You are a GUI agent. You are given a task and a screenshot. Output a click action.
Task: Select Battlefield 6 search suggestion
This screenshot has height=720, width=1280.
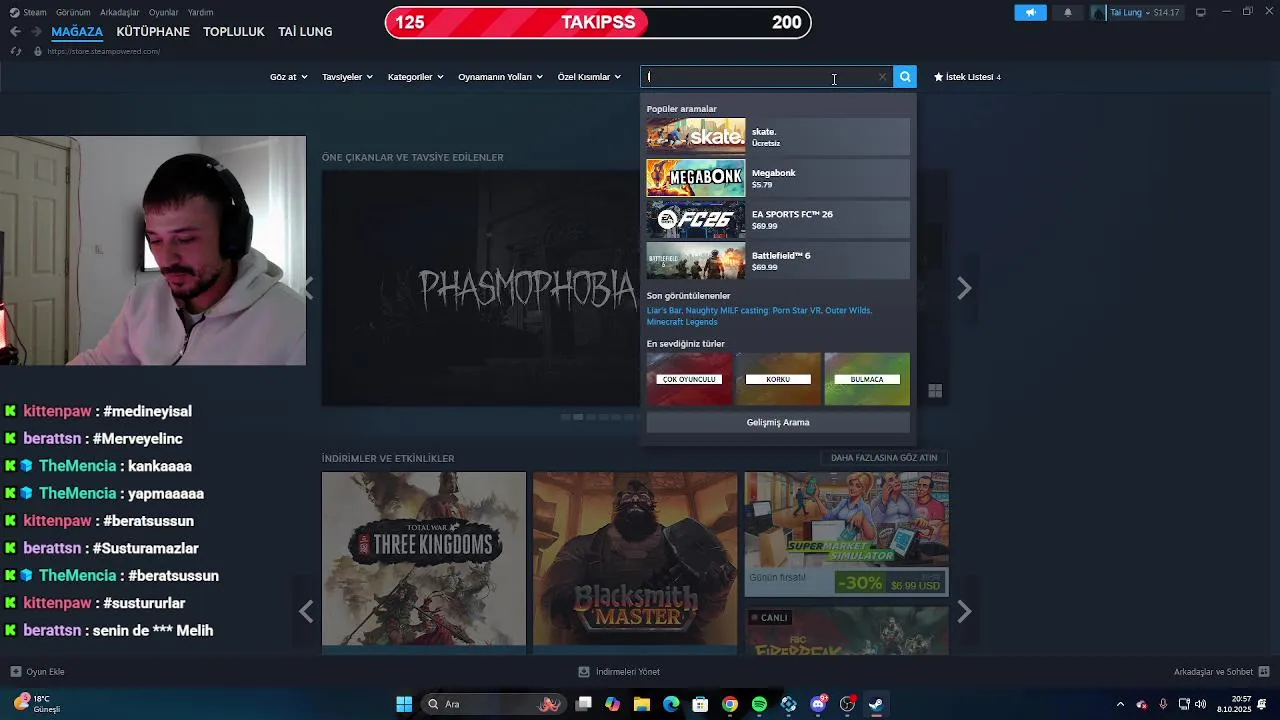pos(778,261)
